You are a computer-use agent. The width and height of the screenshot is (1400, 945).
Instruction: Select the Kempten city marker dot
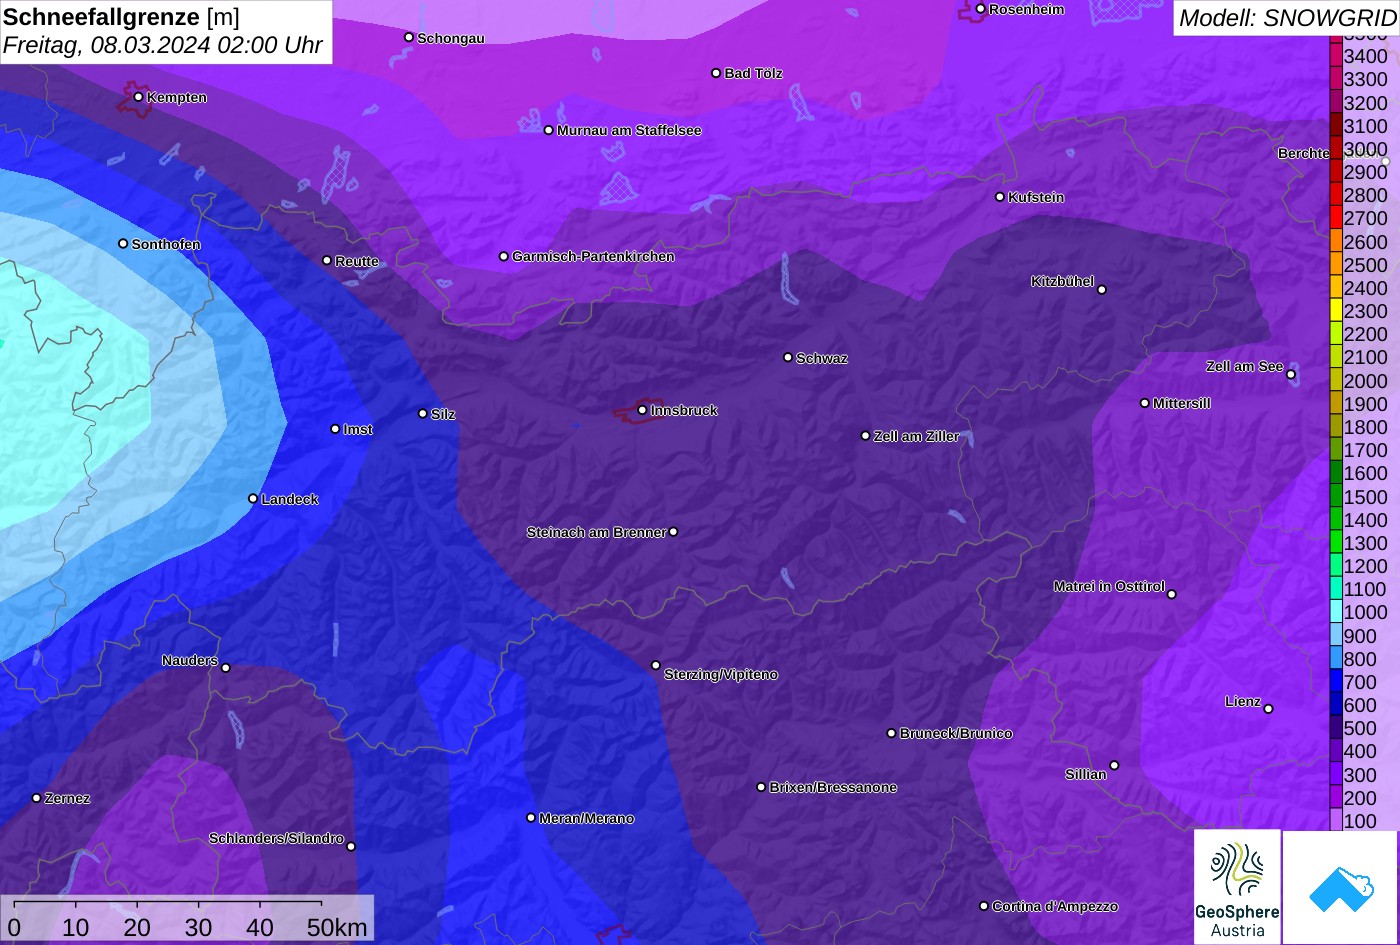coord(138,97)
